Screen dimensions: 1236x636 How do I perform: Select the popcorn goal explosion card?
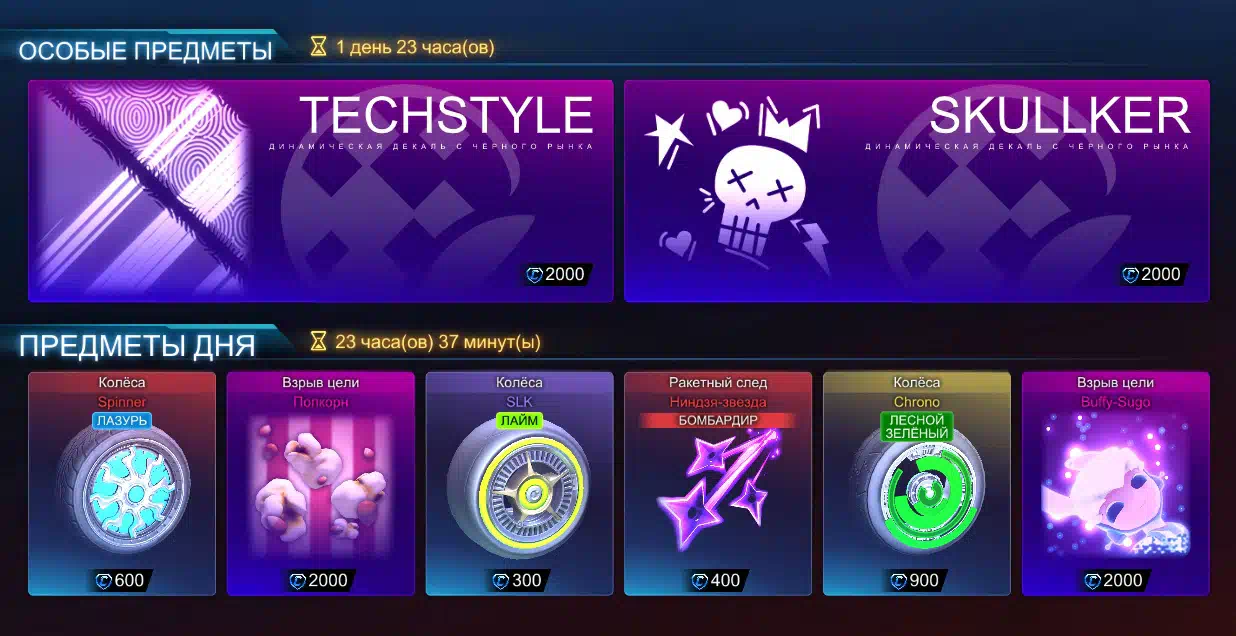pyautogui.click(x=320, y=484)
